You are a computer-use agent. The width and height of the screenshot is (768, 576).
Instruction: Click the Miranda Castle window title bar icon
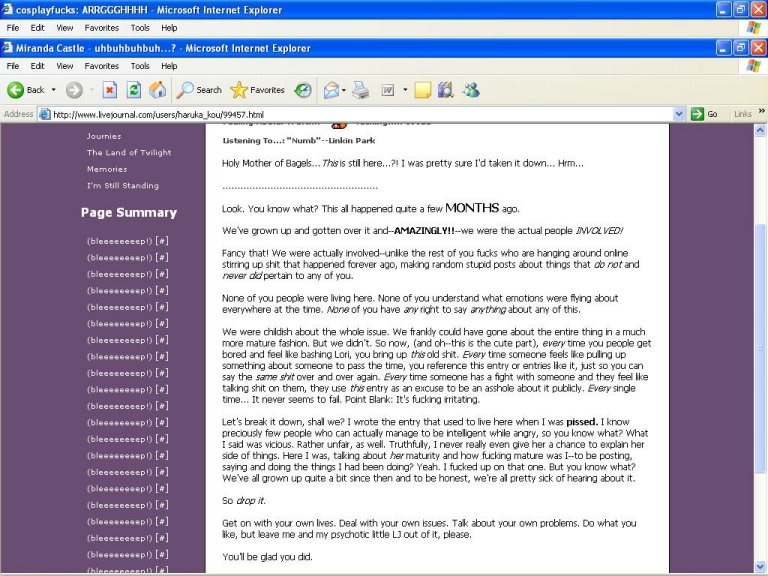click(x=7, y=48)
